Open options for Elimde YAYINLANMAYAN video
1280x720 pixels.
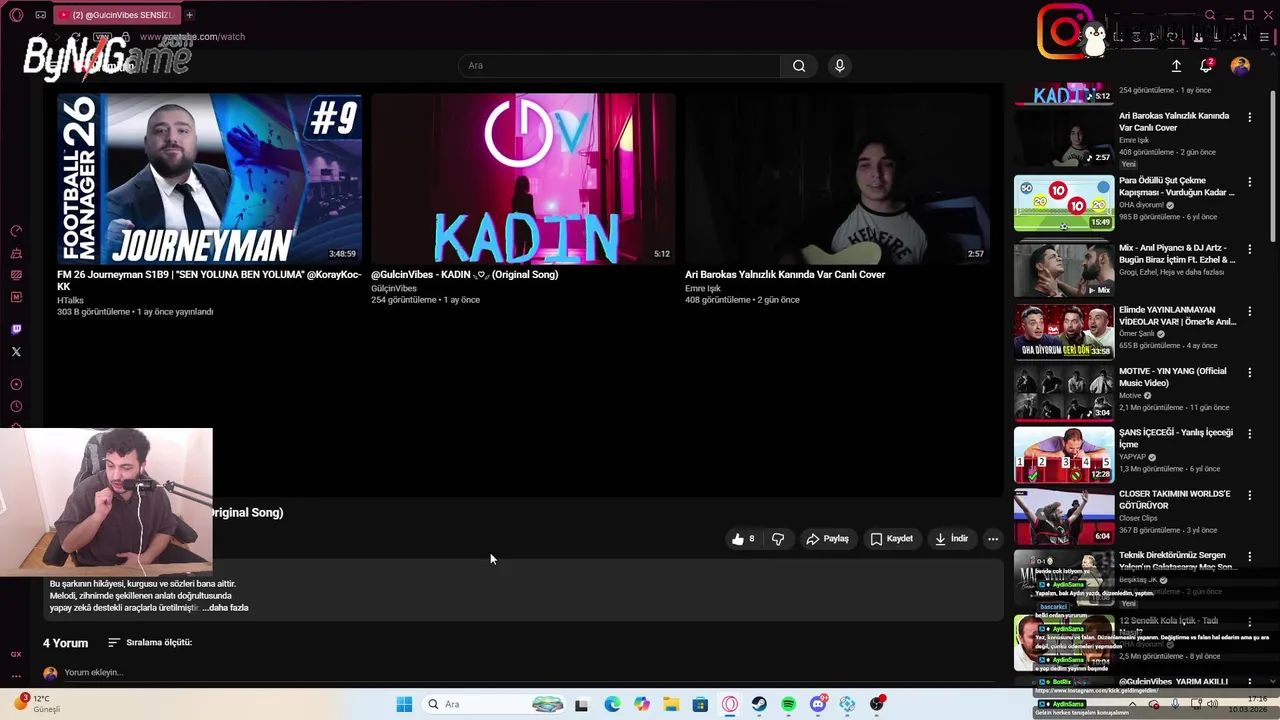pos(1249,311)
